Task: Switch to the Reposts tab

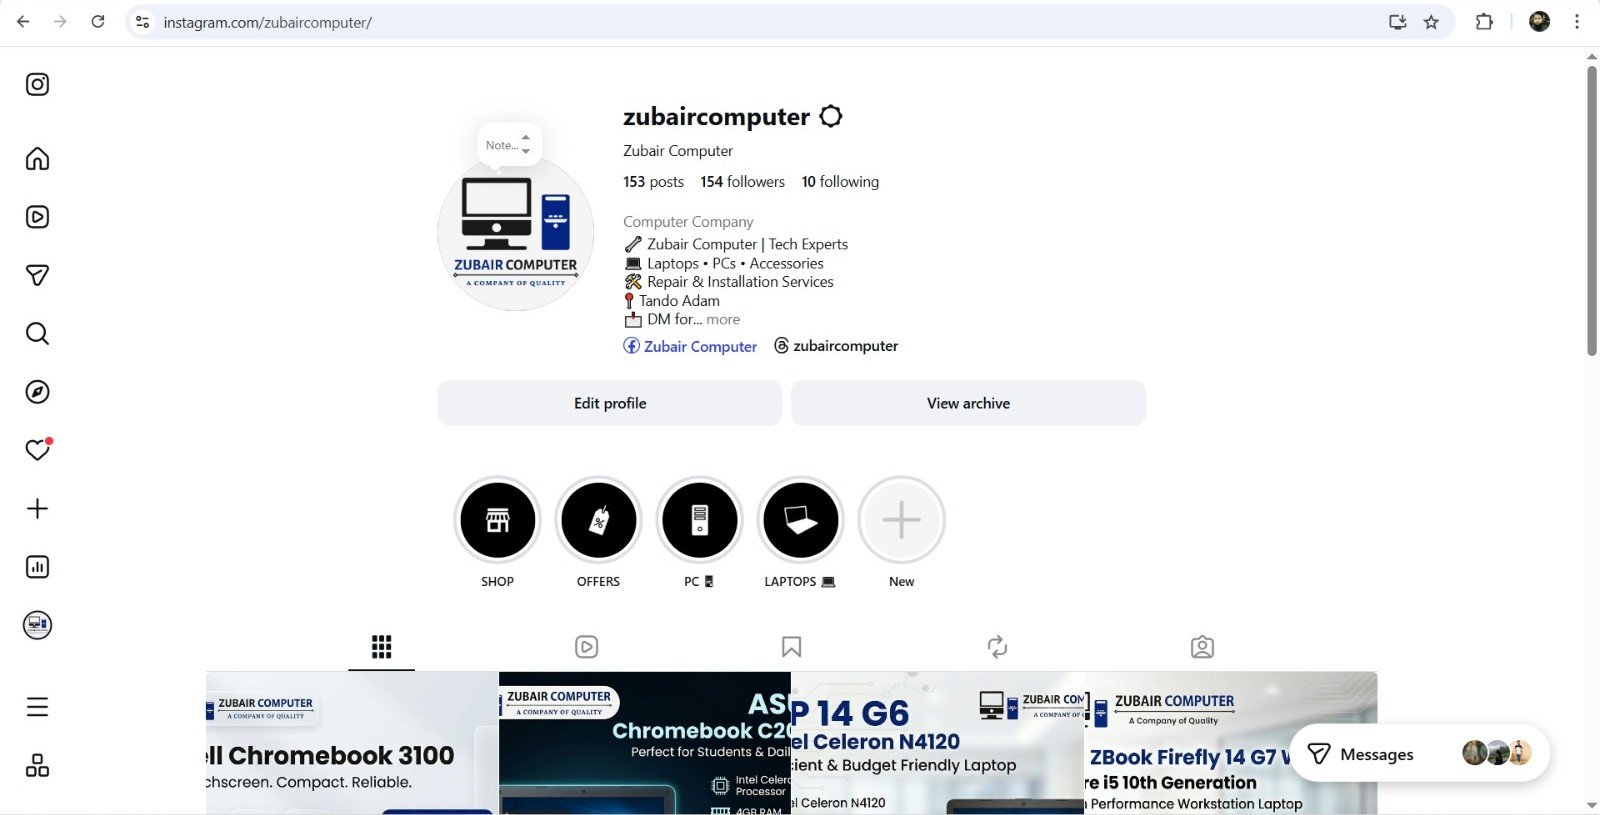Action: (x=997, y=647)
